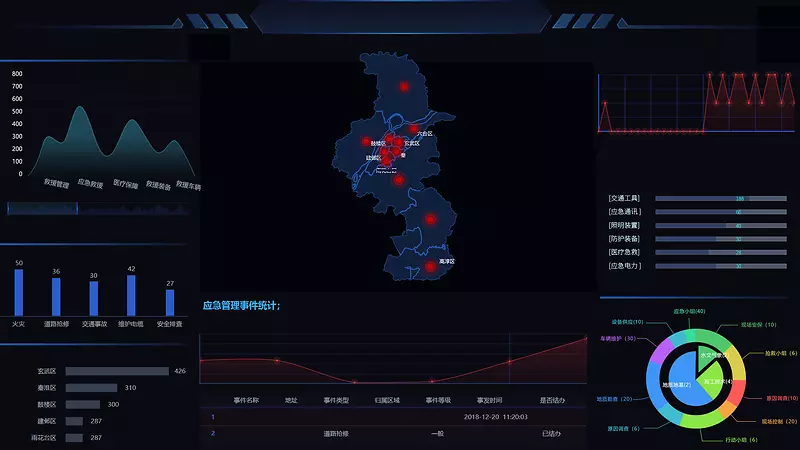The width and height of the screenshot is (800, 450).
Task: Click the 火灾 bar in bar chart
Action: click(19, 292)
